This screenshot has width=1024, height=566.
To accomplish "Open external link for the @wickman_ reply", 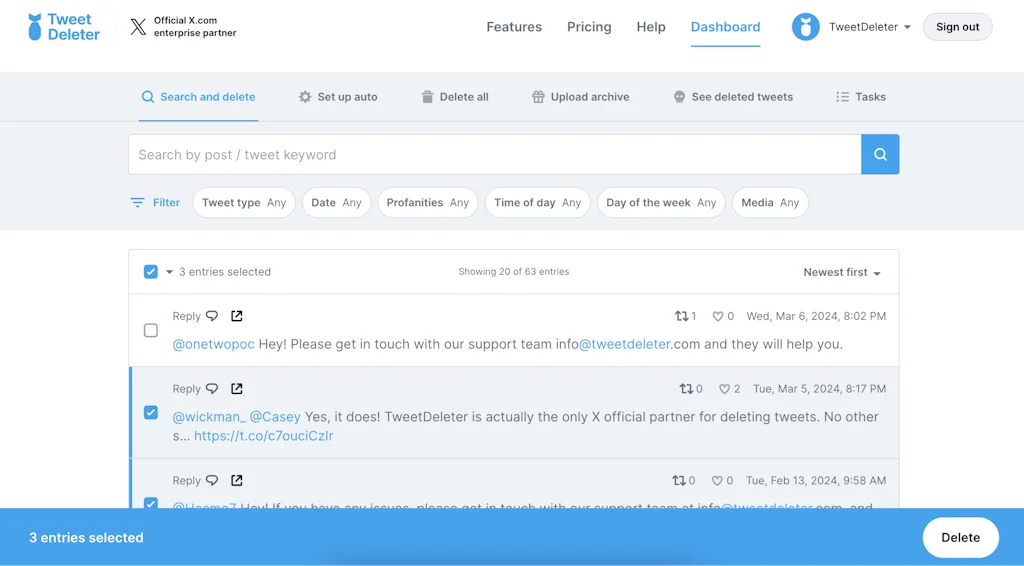I will coord(236,388).
